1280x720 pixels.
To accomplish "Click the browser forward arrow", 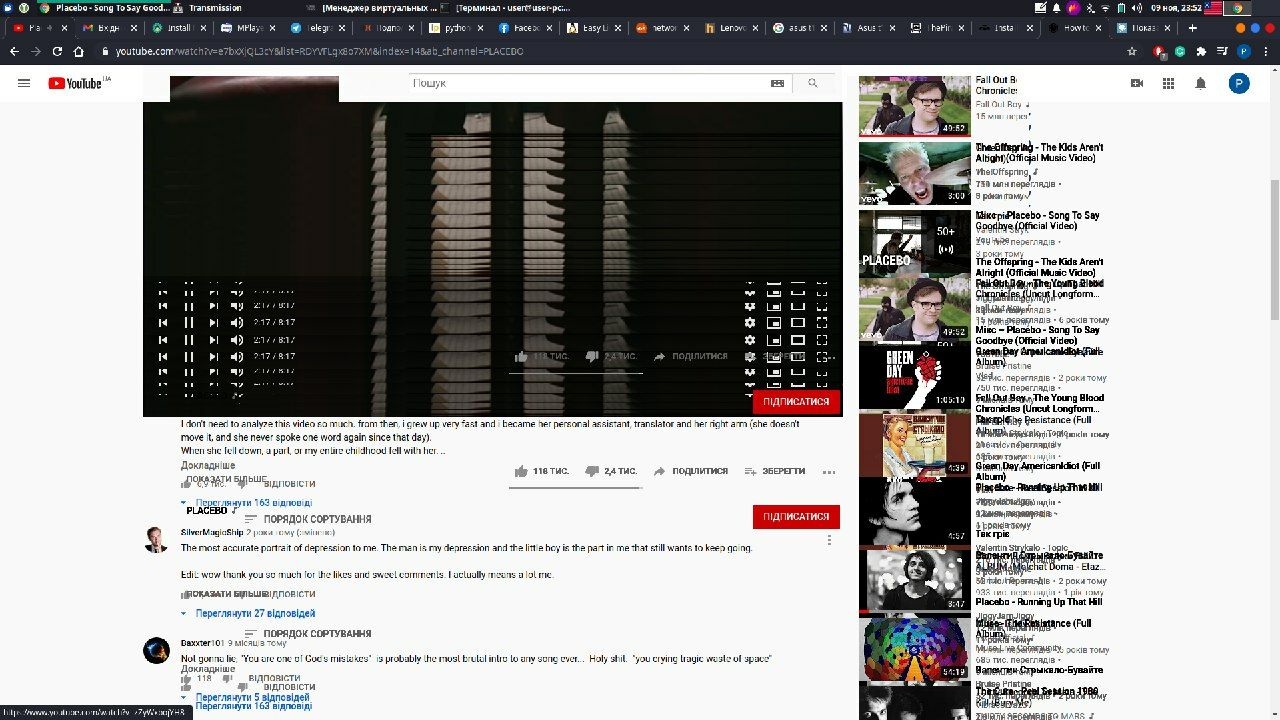I will tap(35, 51).
